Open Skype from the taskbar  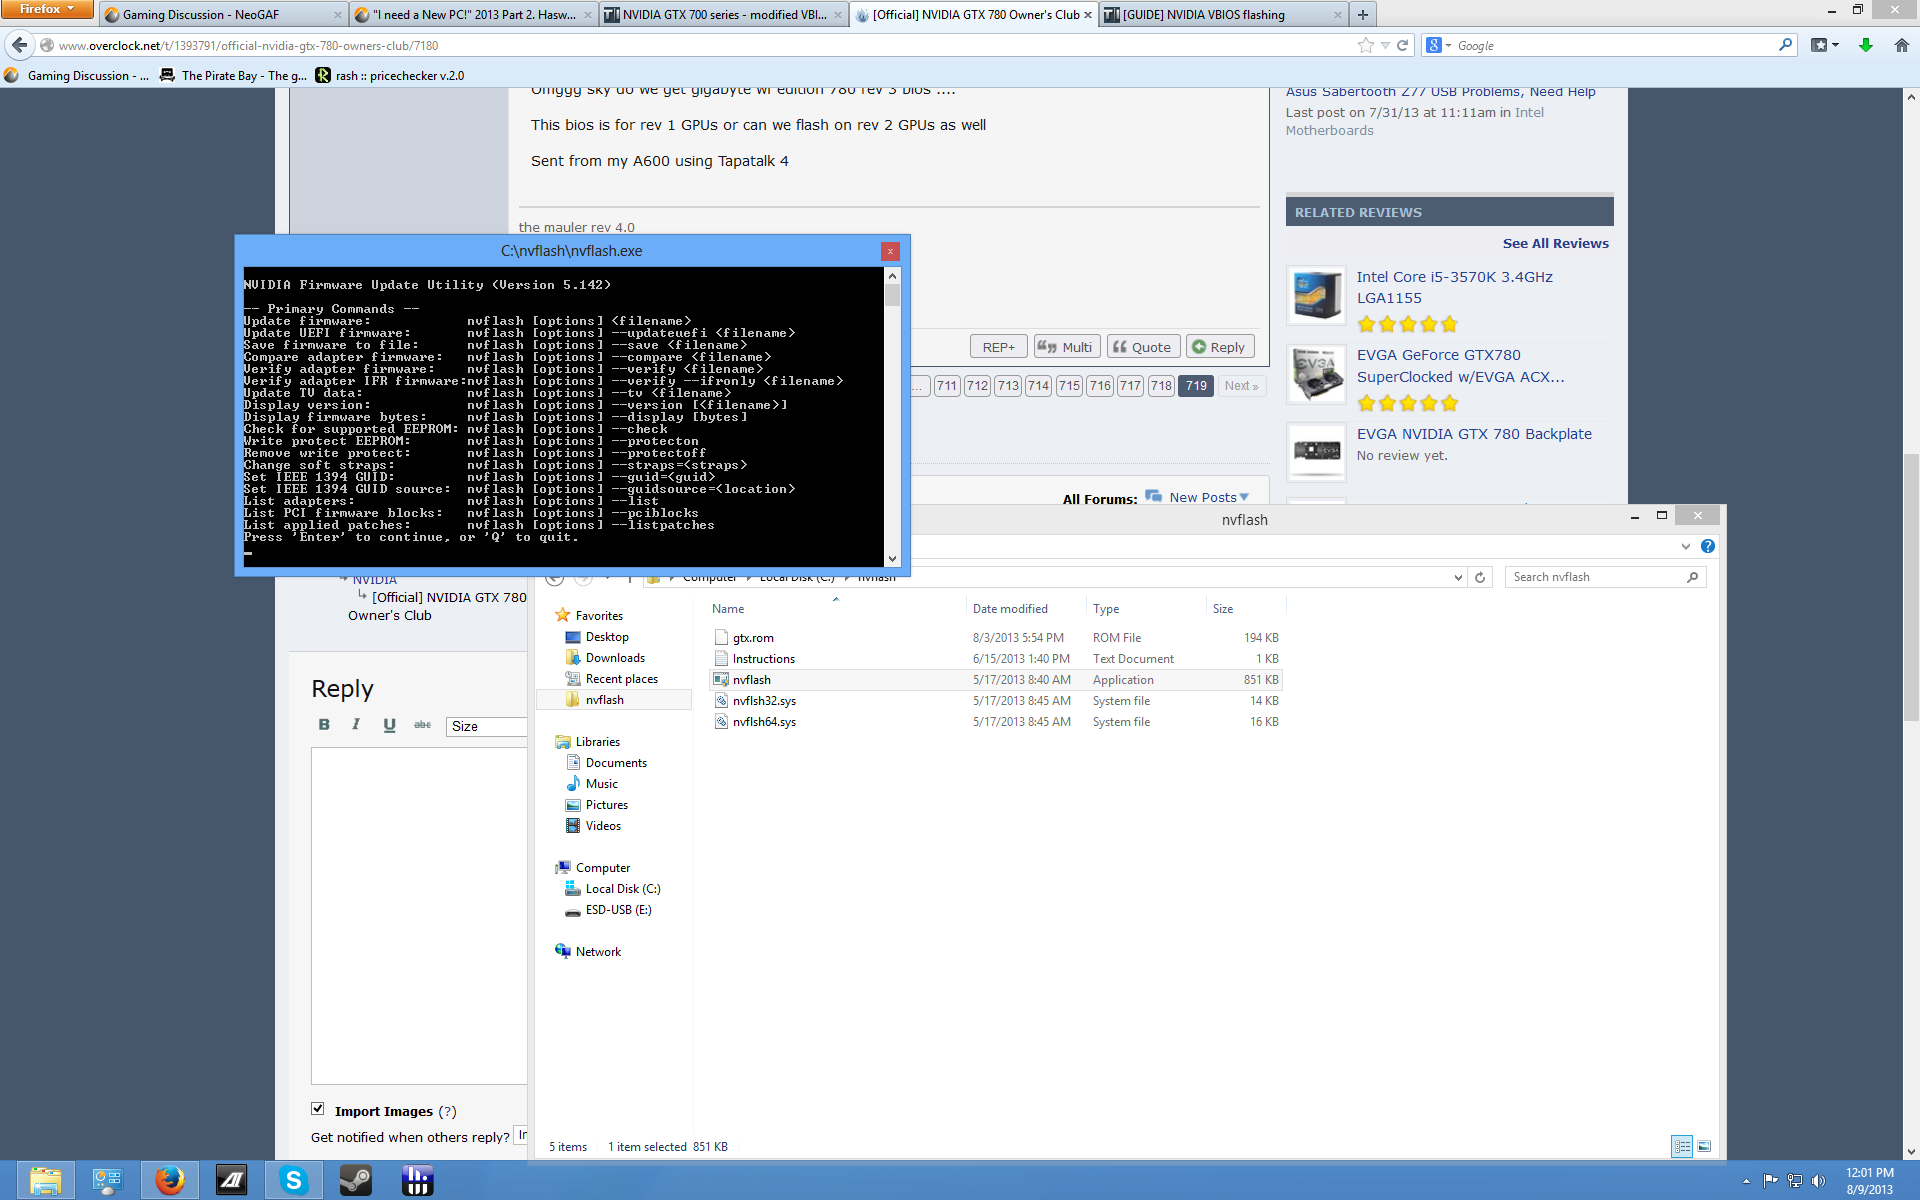click(294, 1181)
